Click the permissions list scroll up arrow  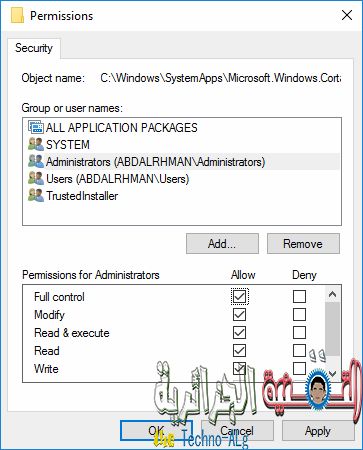pyautogui.click(x=332, y=294)
